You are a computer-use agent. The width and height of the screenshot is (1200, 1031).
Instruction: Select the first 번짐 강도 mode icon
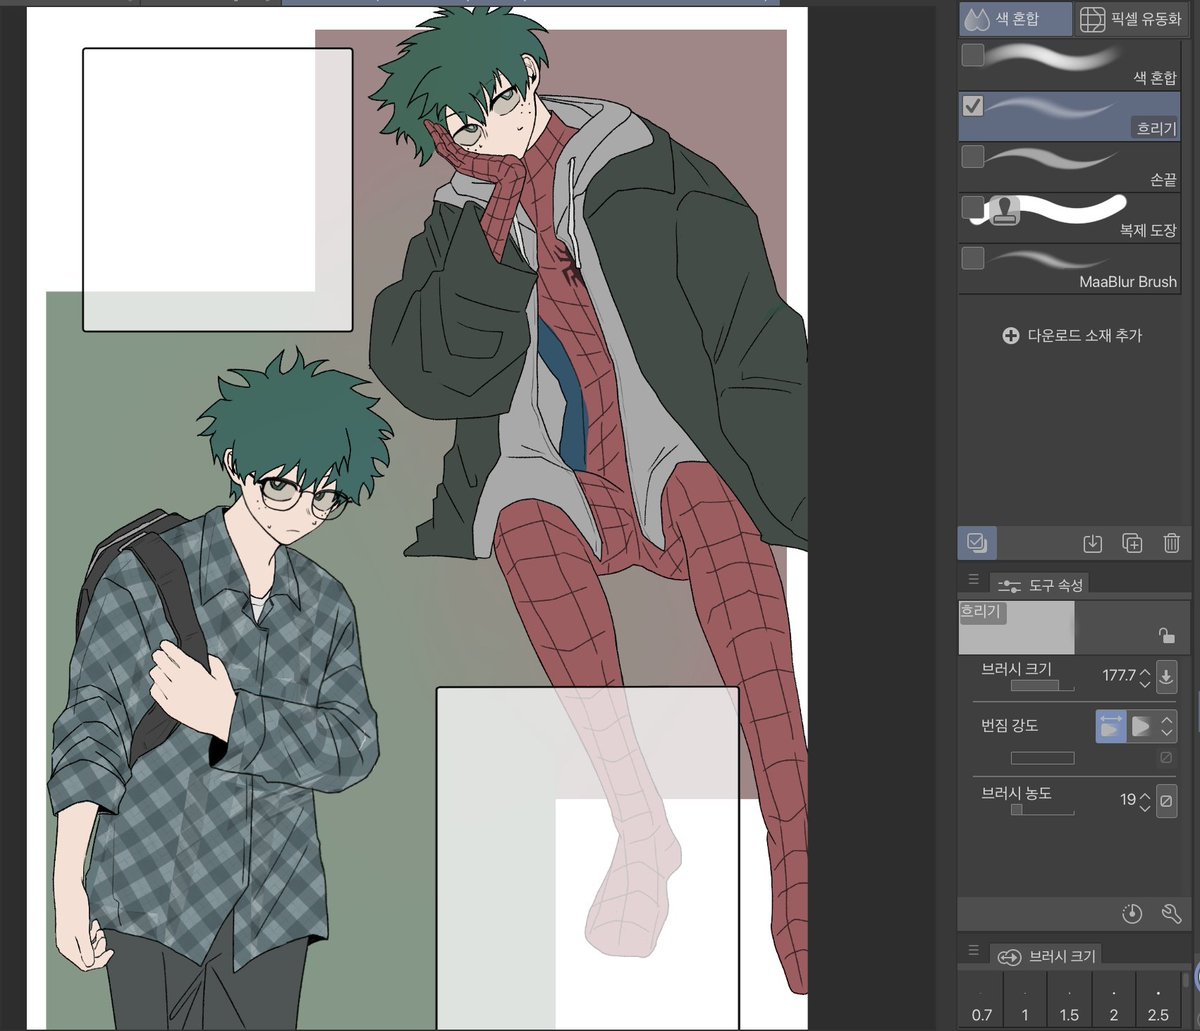point(1111,726)
